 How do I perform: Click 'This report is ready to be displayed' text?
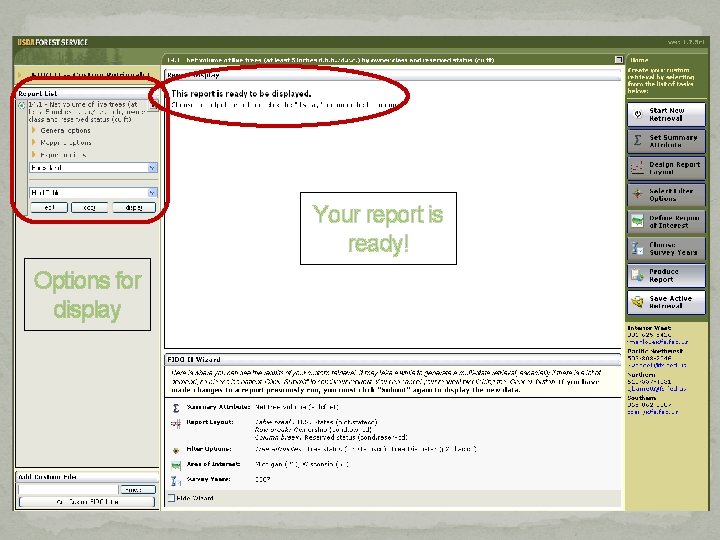pos(241,94)
